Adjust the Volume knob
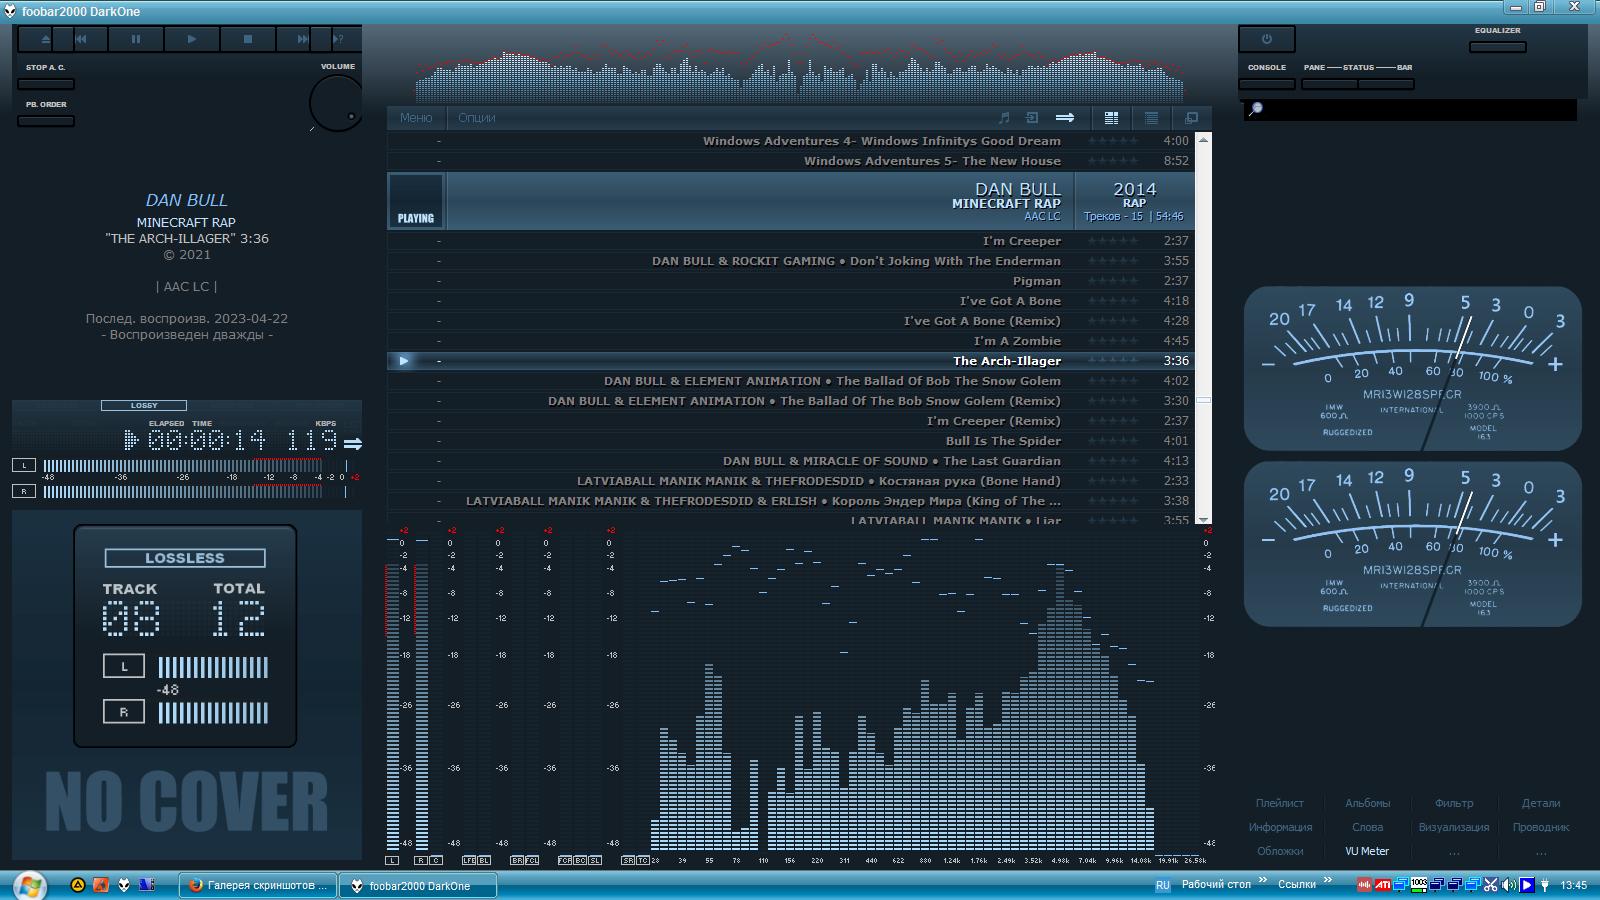Screen dimensions: 1600x900 click(x=336, y=102)
